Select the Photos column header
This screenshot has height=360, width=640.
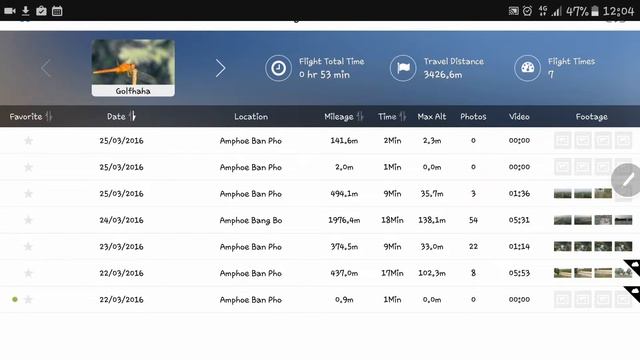(473, 116)
